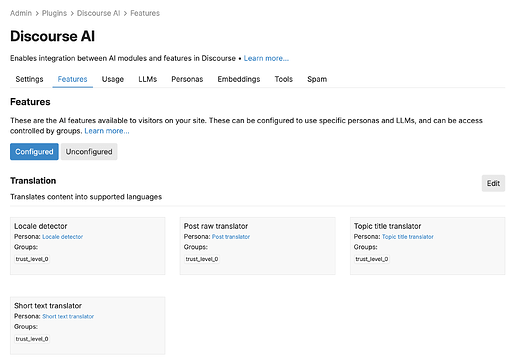The width and height of the screenshot is (517, 364).
Task: Show Configured features
Action: tap(34, 152)
